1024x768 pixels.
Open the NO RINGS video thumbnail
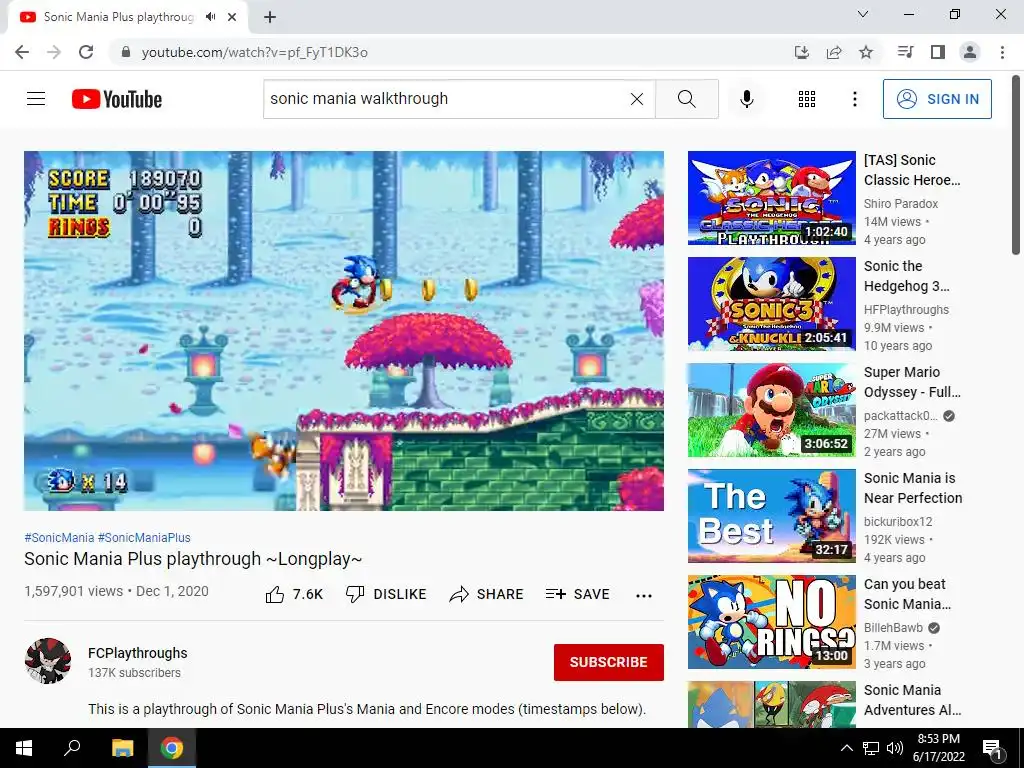point(771,622)
